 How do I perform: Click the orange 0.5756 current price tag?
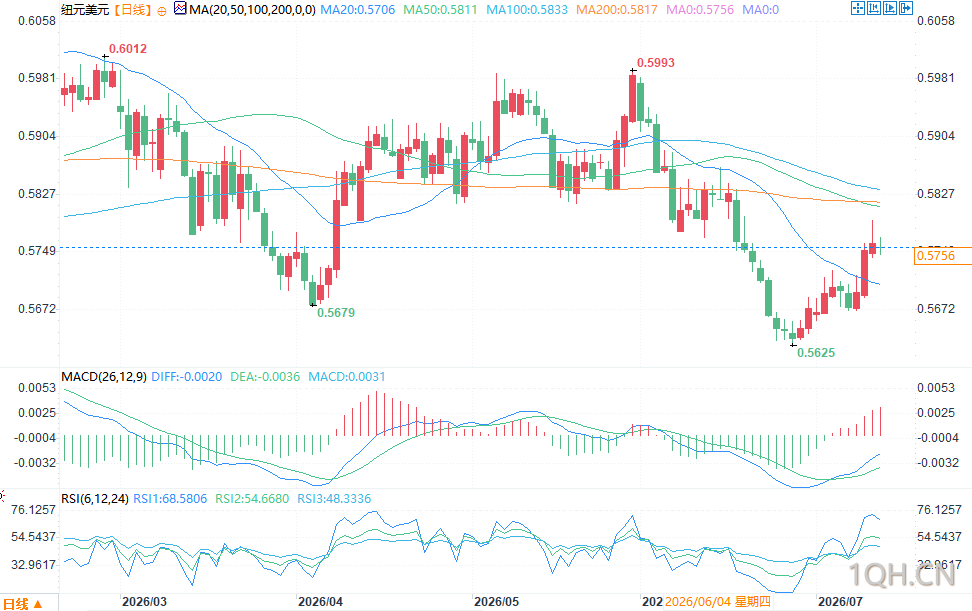[943, 256]
